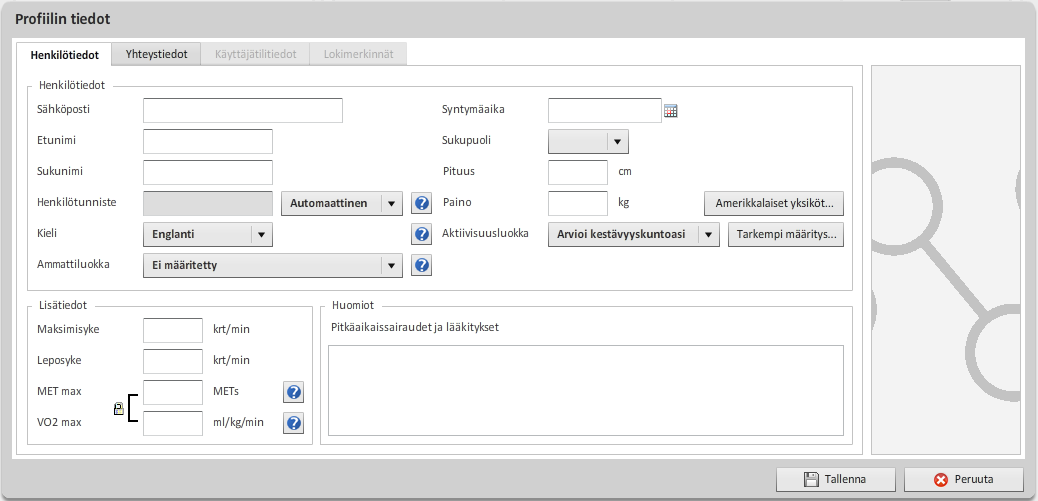Focus the Leposyke input field

pyautogui.click(x=173, y=361)
